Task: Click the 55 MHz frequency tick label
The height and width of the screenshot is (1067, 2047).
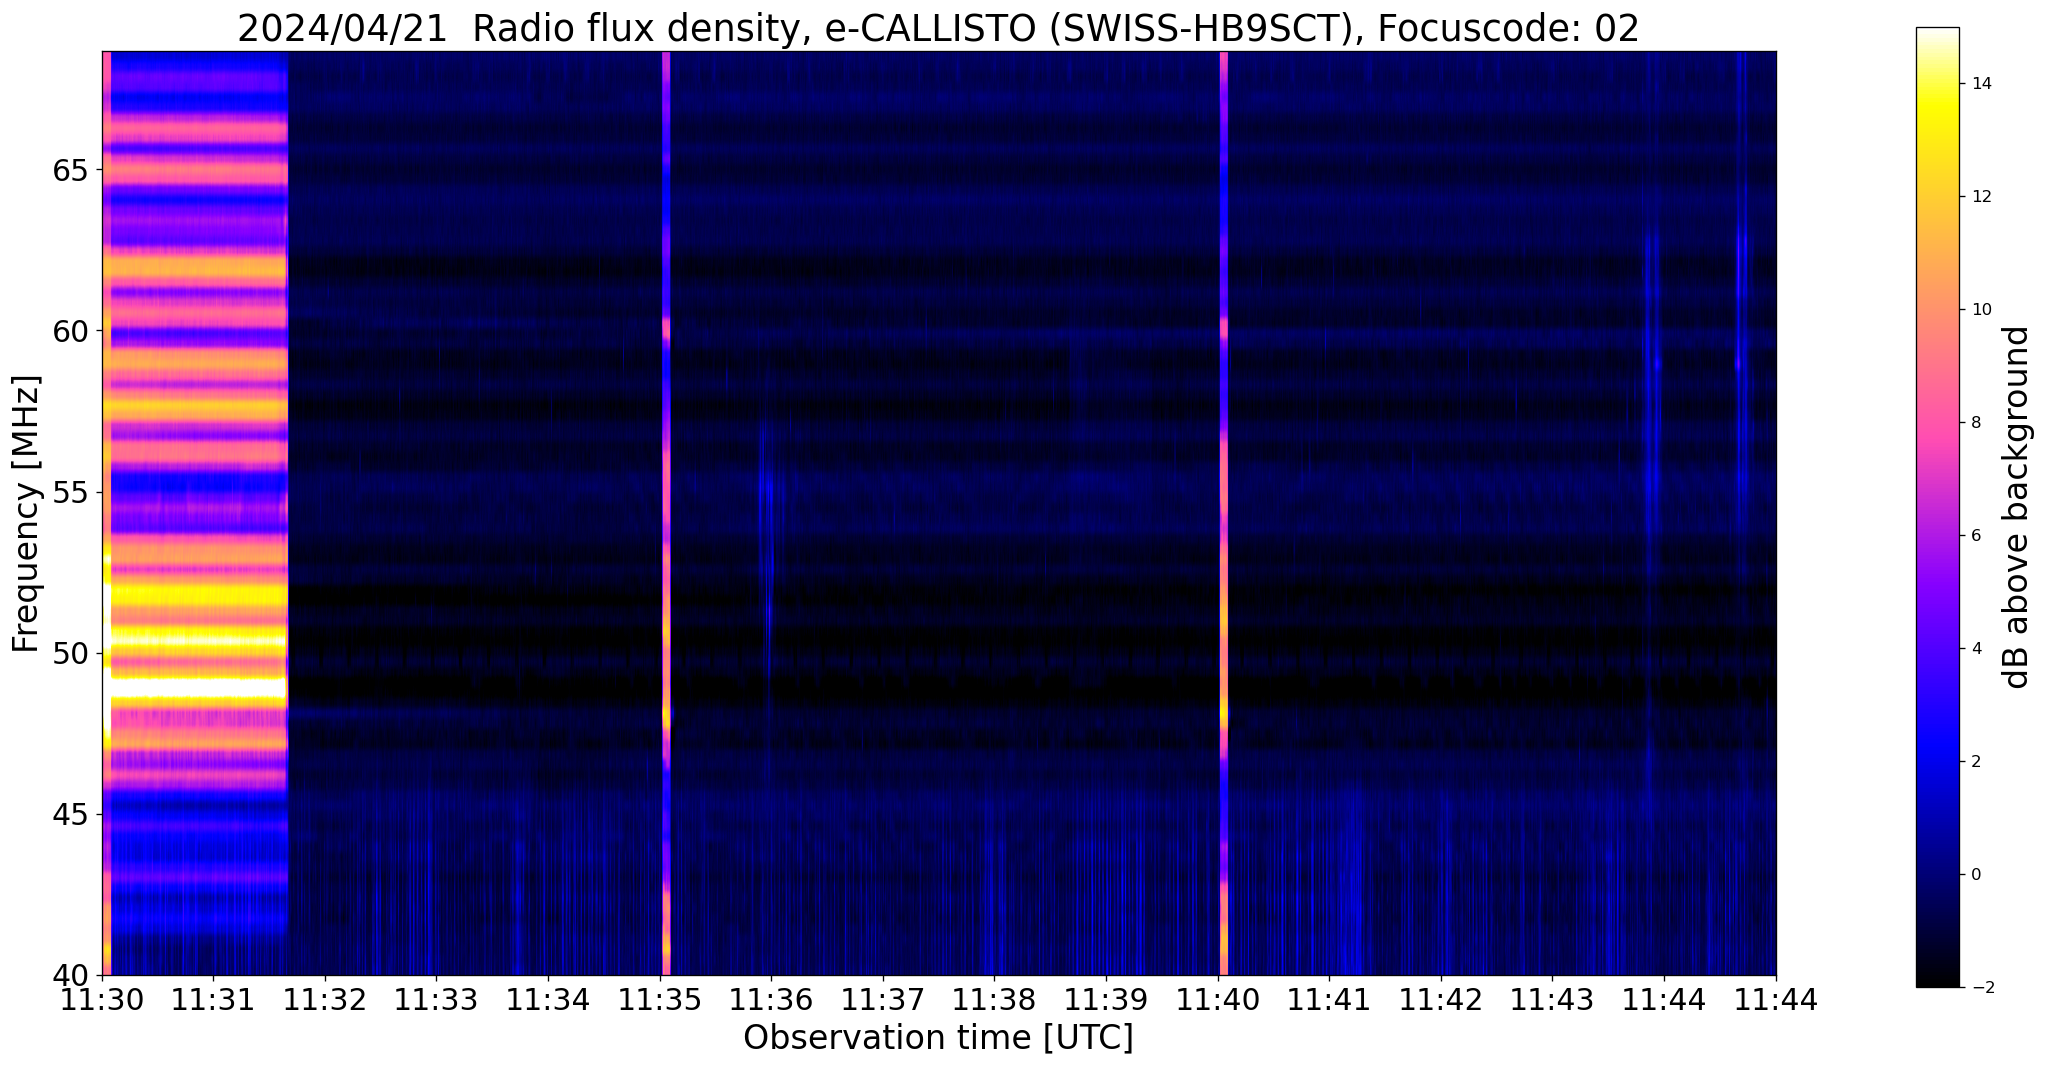Action: coord(71,493)
